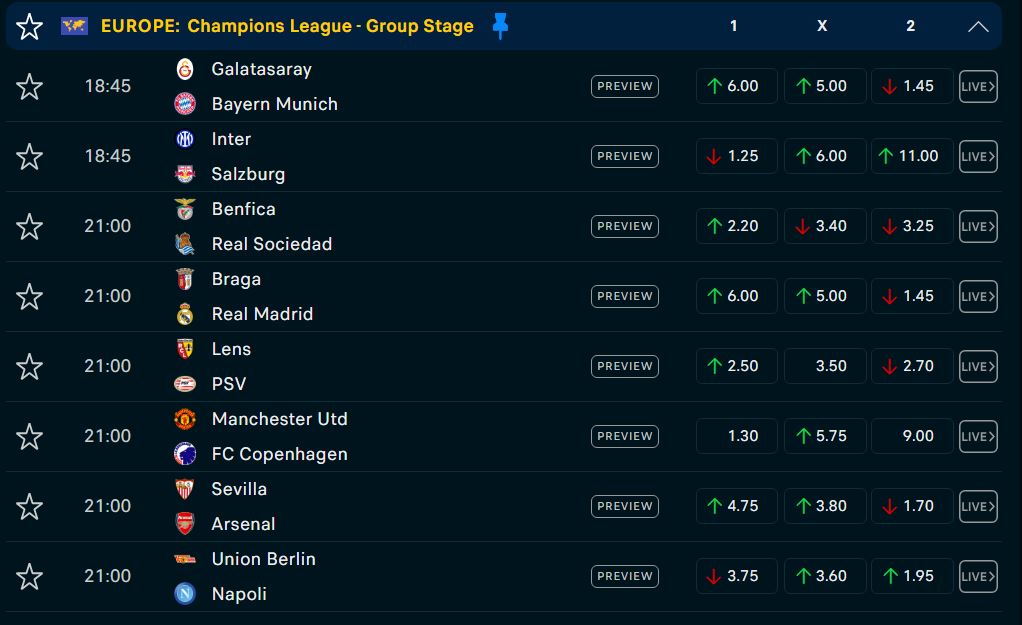The width and height of the screenshot is (1022, 625).
Task: Click the Napoli team badge
Action: (x=185, y=594)
